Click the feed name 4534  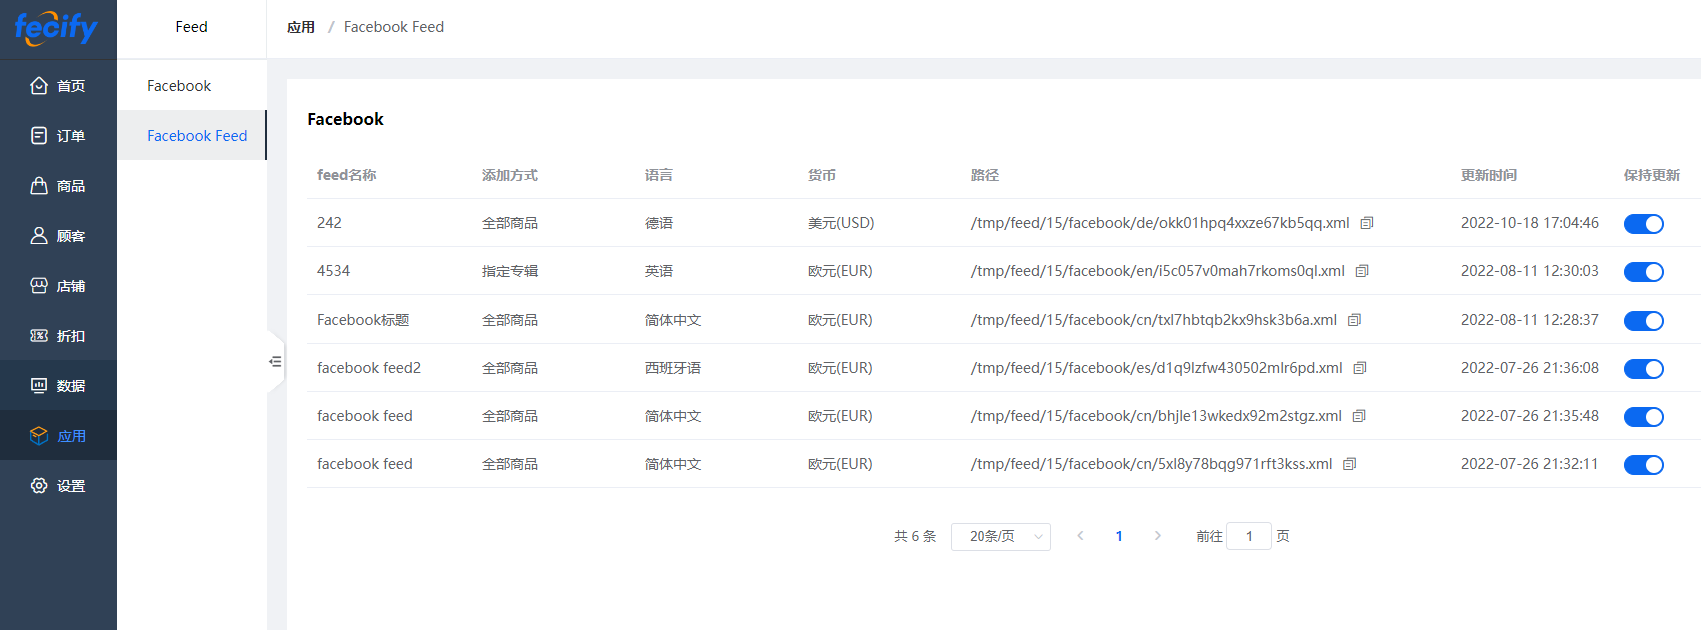(x=334, y=271)
